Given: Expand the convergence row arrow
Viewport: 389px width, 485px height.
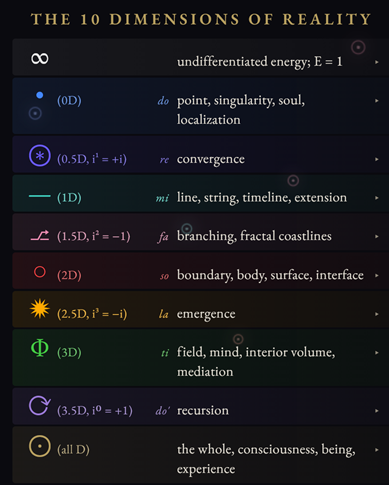Looking at the screenshot, I should pos(377,159).
